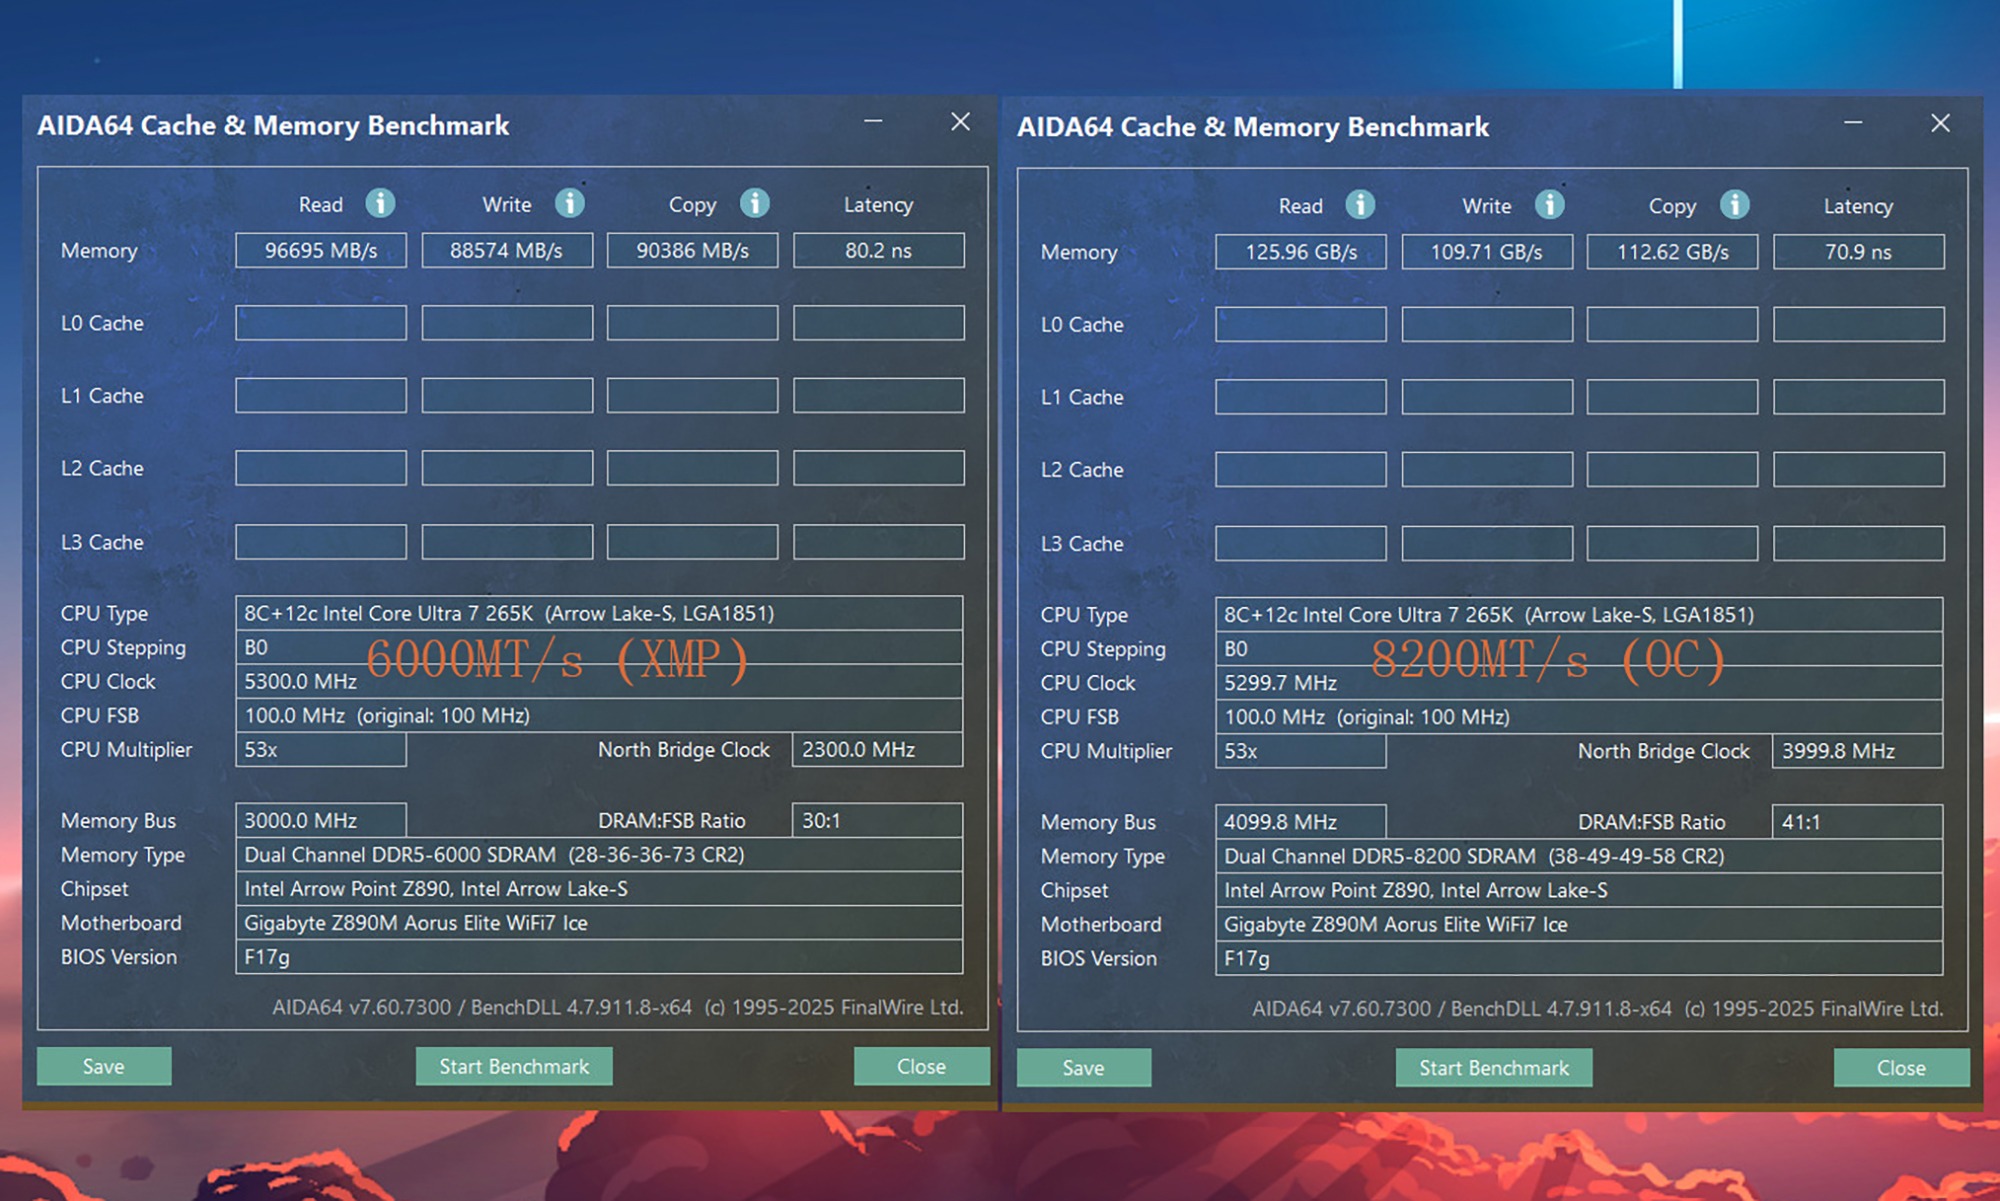The height and width of the screenshot is (1201, 2000).
Task: Start Benchmark in the right OC window
Action: coord(1494,1068)
